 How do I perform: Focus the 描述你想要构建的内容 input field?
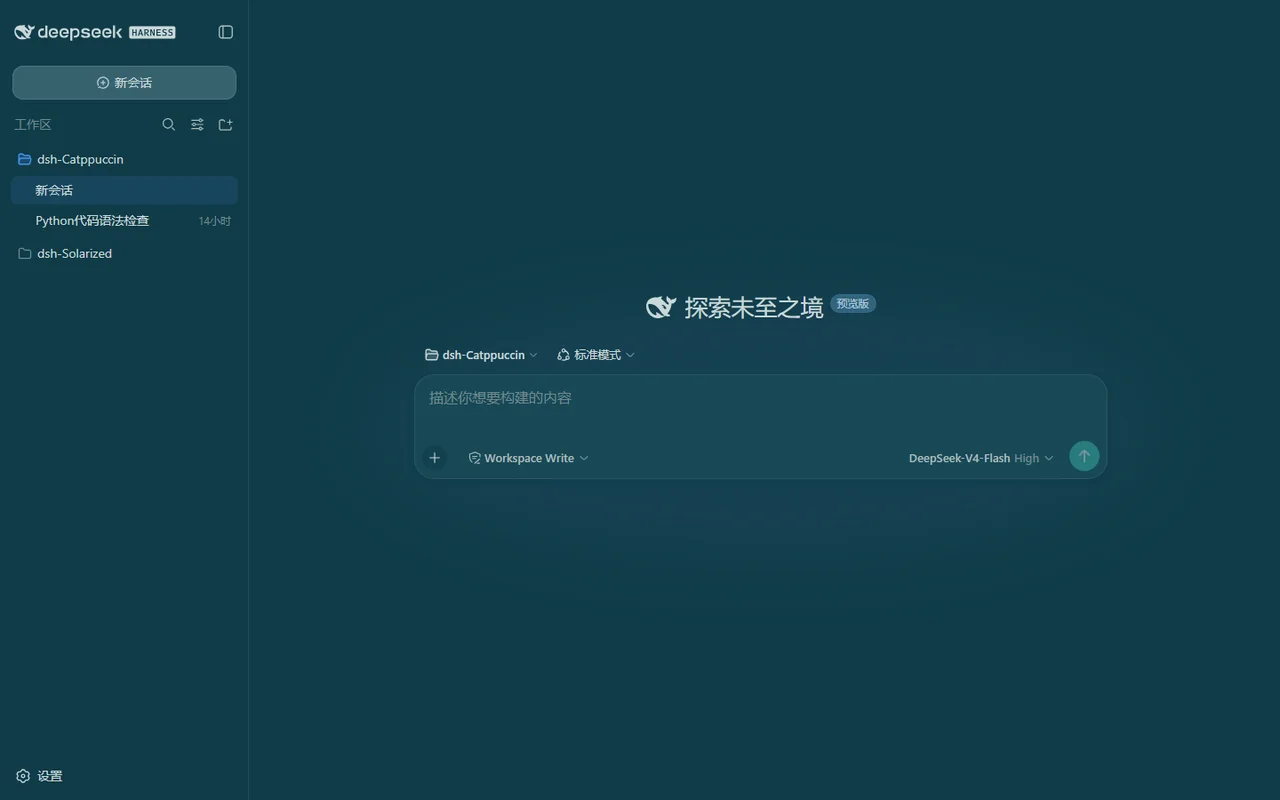[760, 398]
